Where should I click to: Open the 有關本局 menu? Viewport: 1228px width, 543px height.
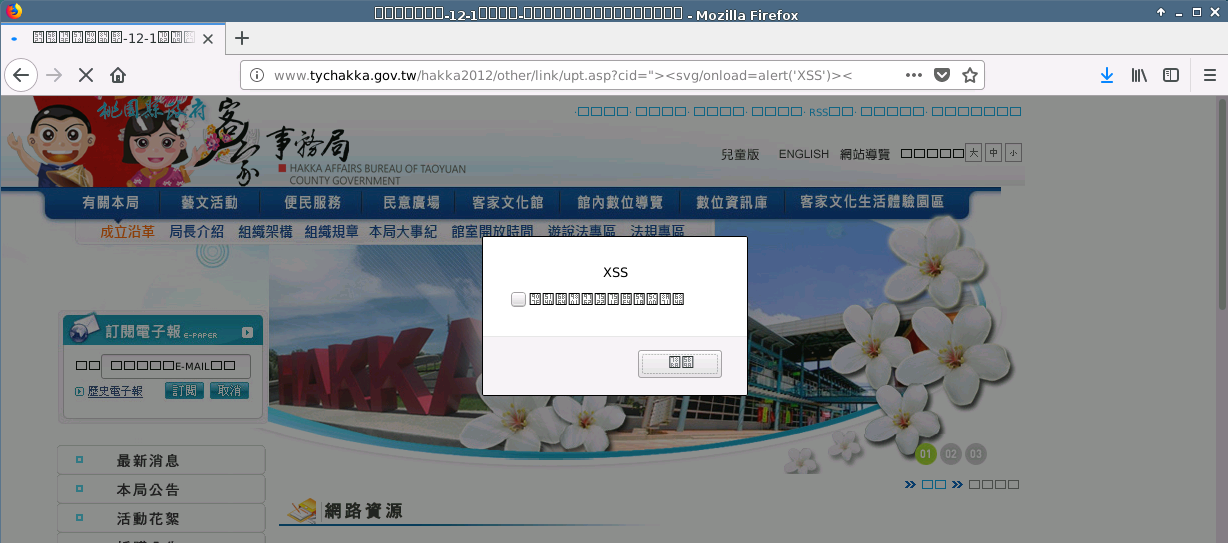coord(110,203)
